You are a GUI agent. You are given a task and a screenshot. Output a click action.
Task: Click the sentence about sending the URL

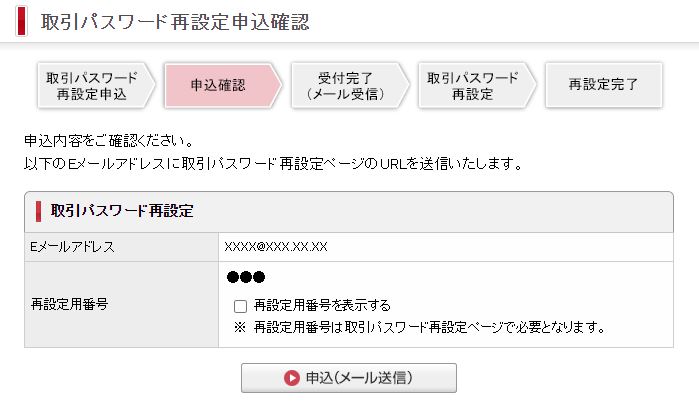point(272,162)
